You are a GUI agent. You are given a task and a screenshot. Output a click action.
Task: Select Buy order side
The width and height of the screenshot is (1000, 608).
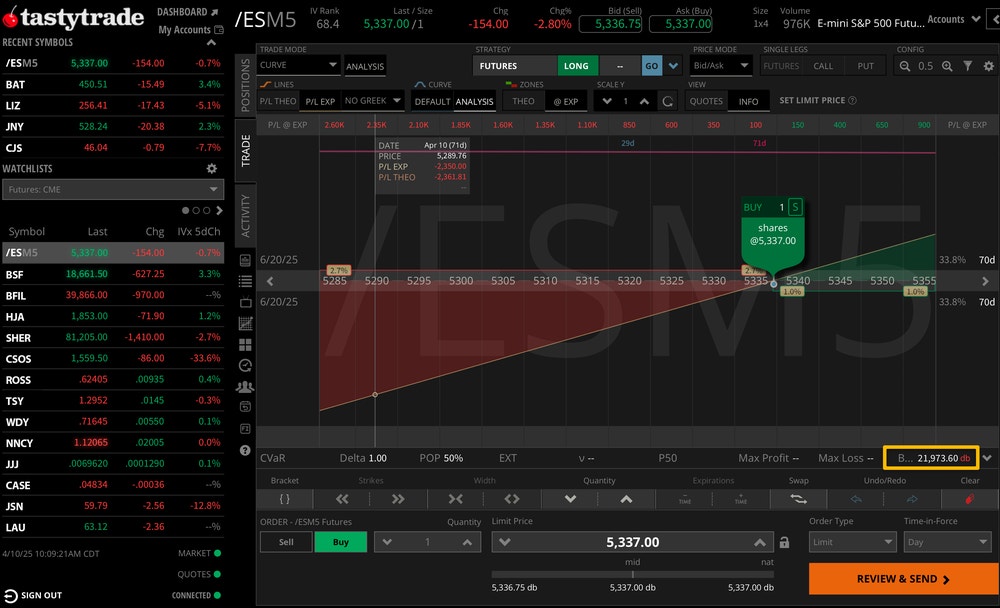(341, 542)
